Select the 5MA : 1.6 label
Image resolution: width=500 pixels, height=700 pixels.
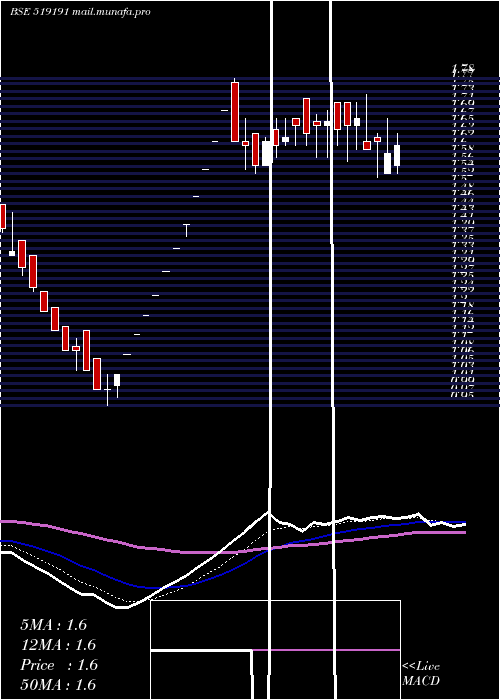(54, 625)
